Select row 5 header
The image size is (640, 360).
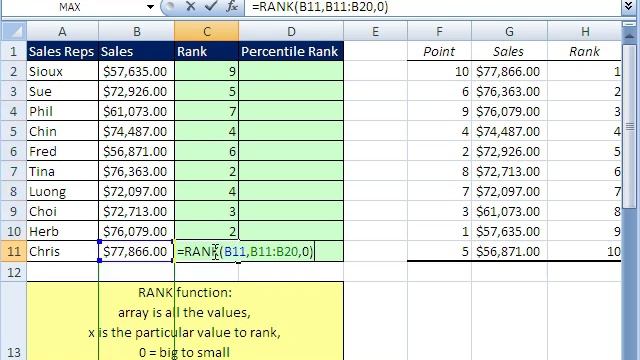(x=14, y=131)
